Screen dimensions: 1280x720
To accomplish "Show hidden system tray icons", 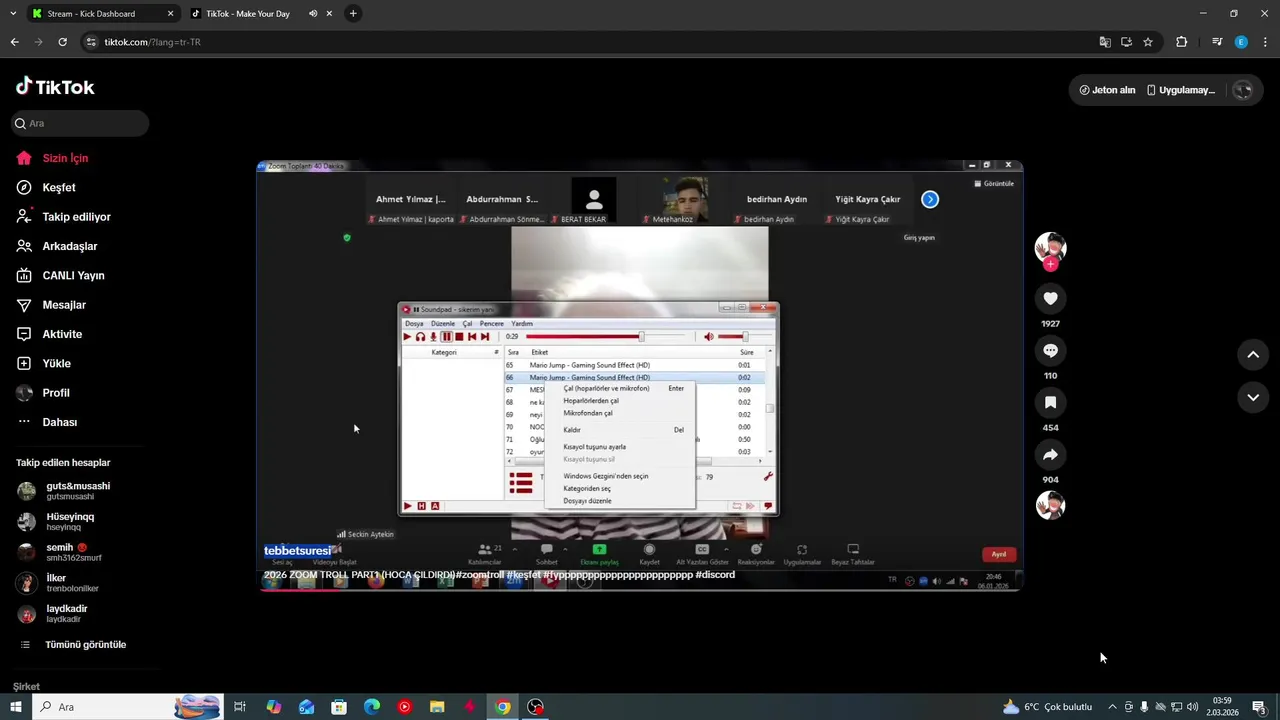I will [x=1112, y=707].
